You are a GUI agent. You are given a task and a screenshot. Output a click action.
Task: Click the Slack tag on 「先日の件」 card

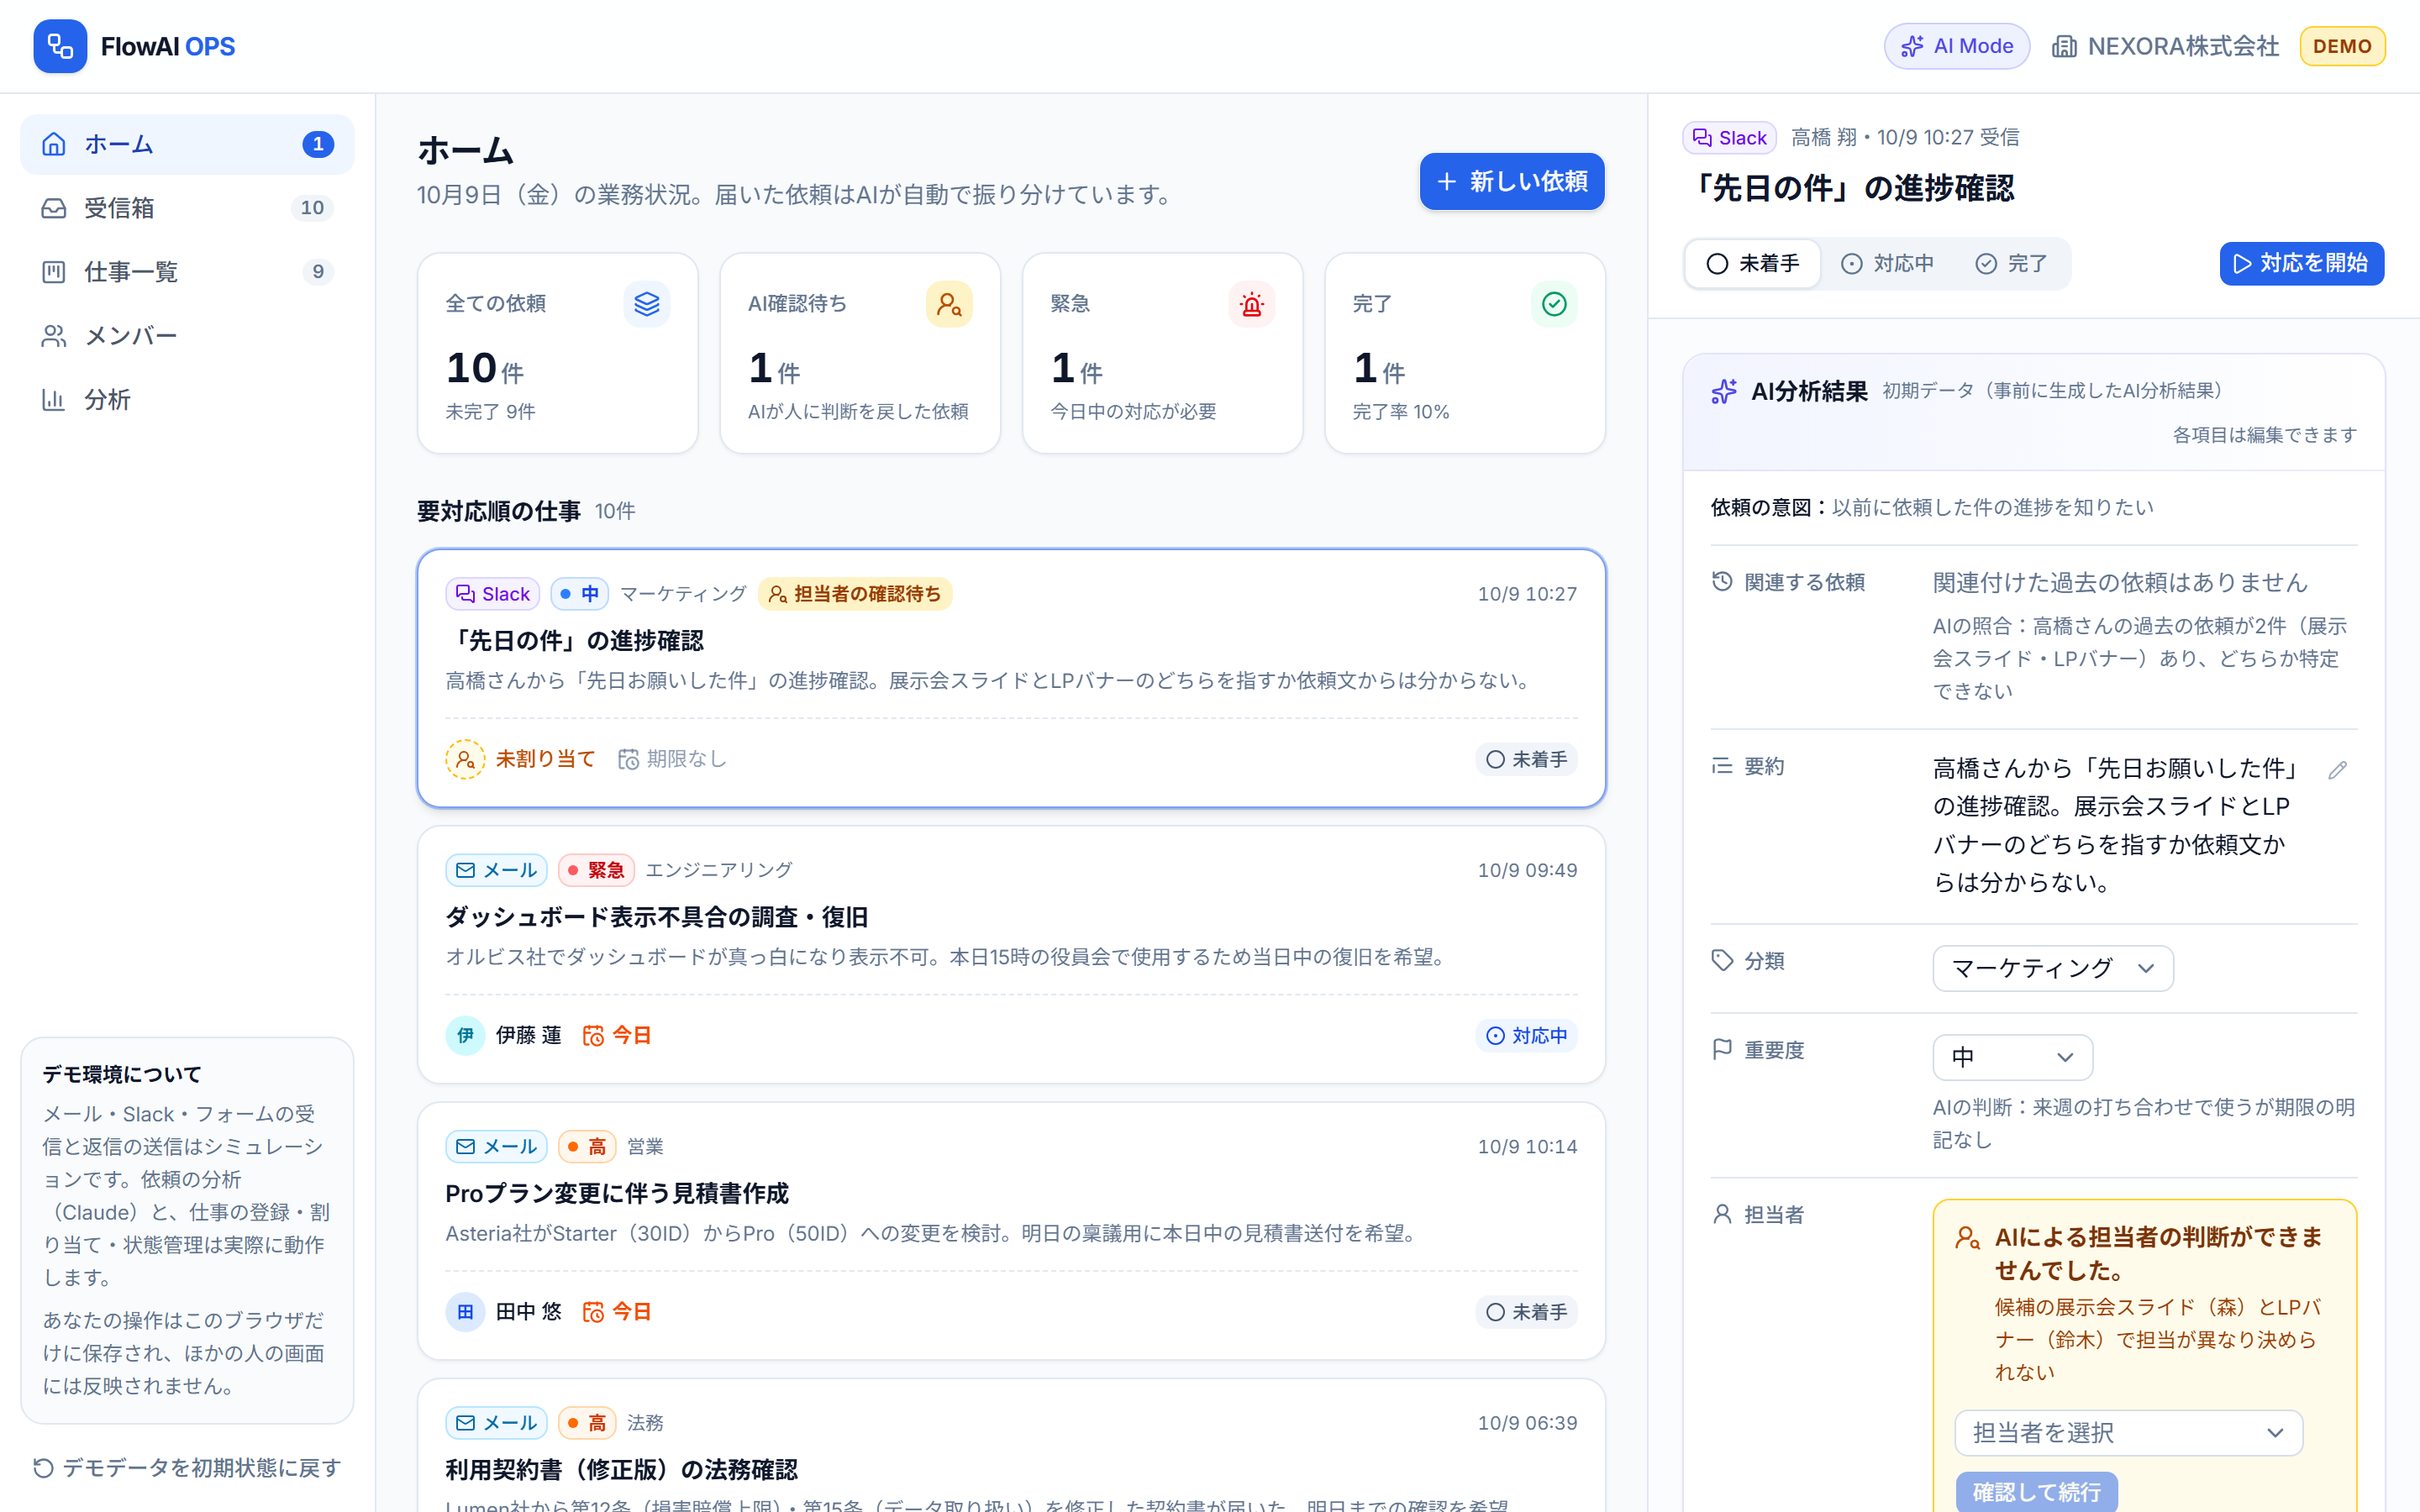492,594
